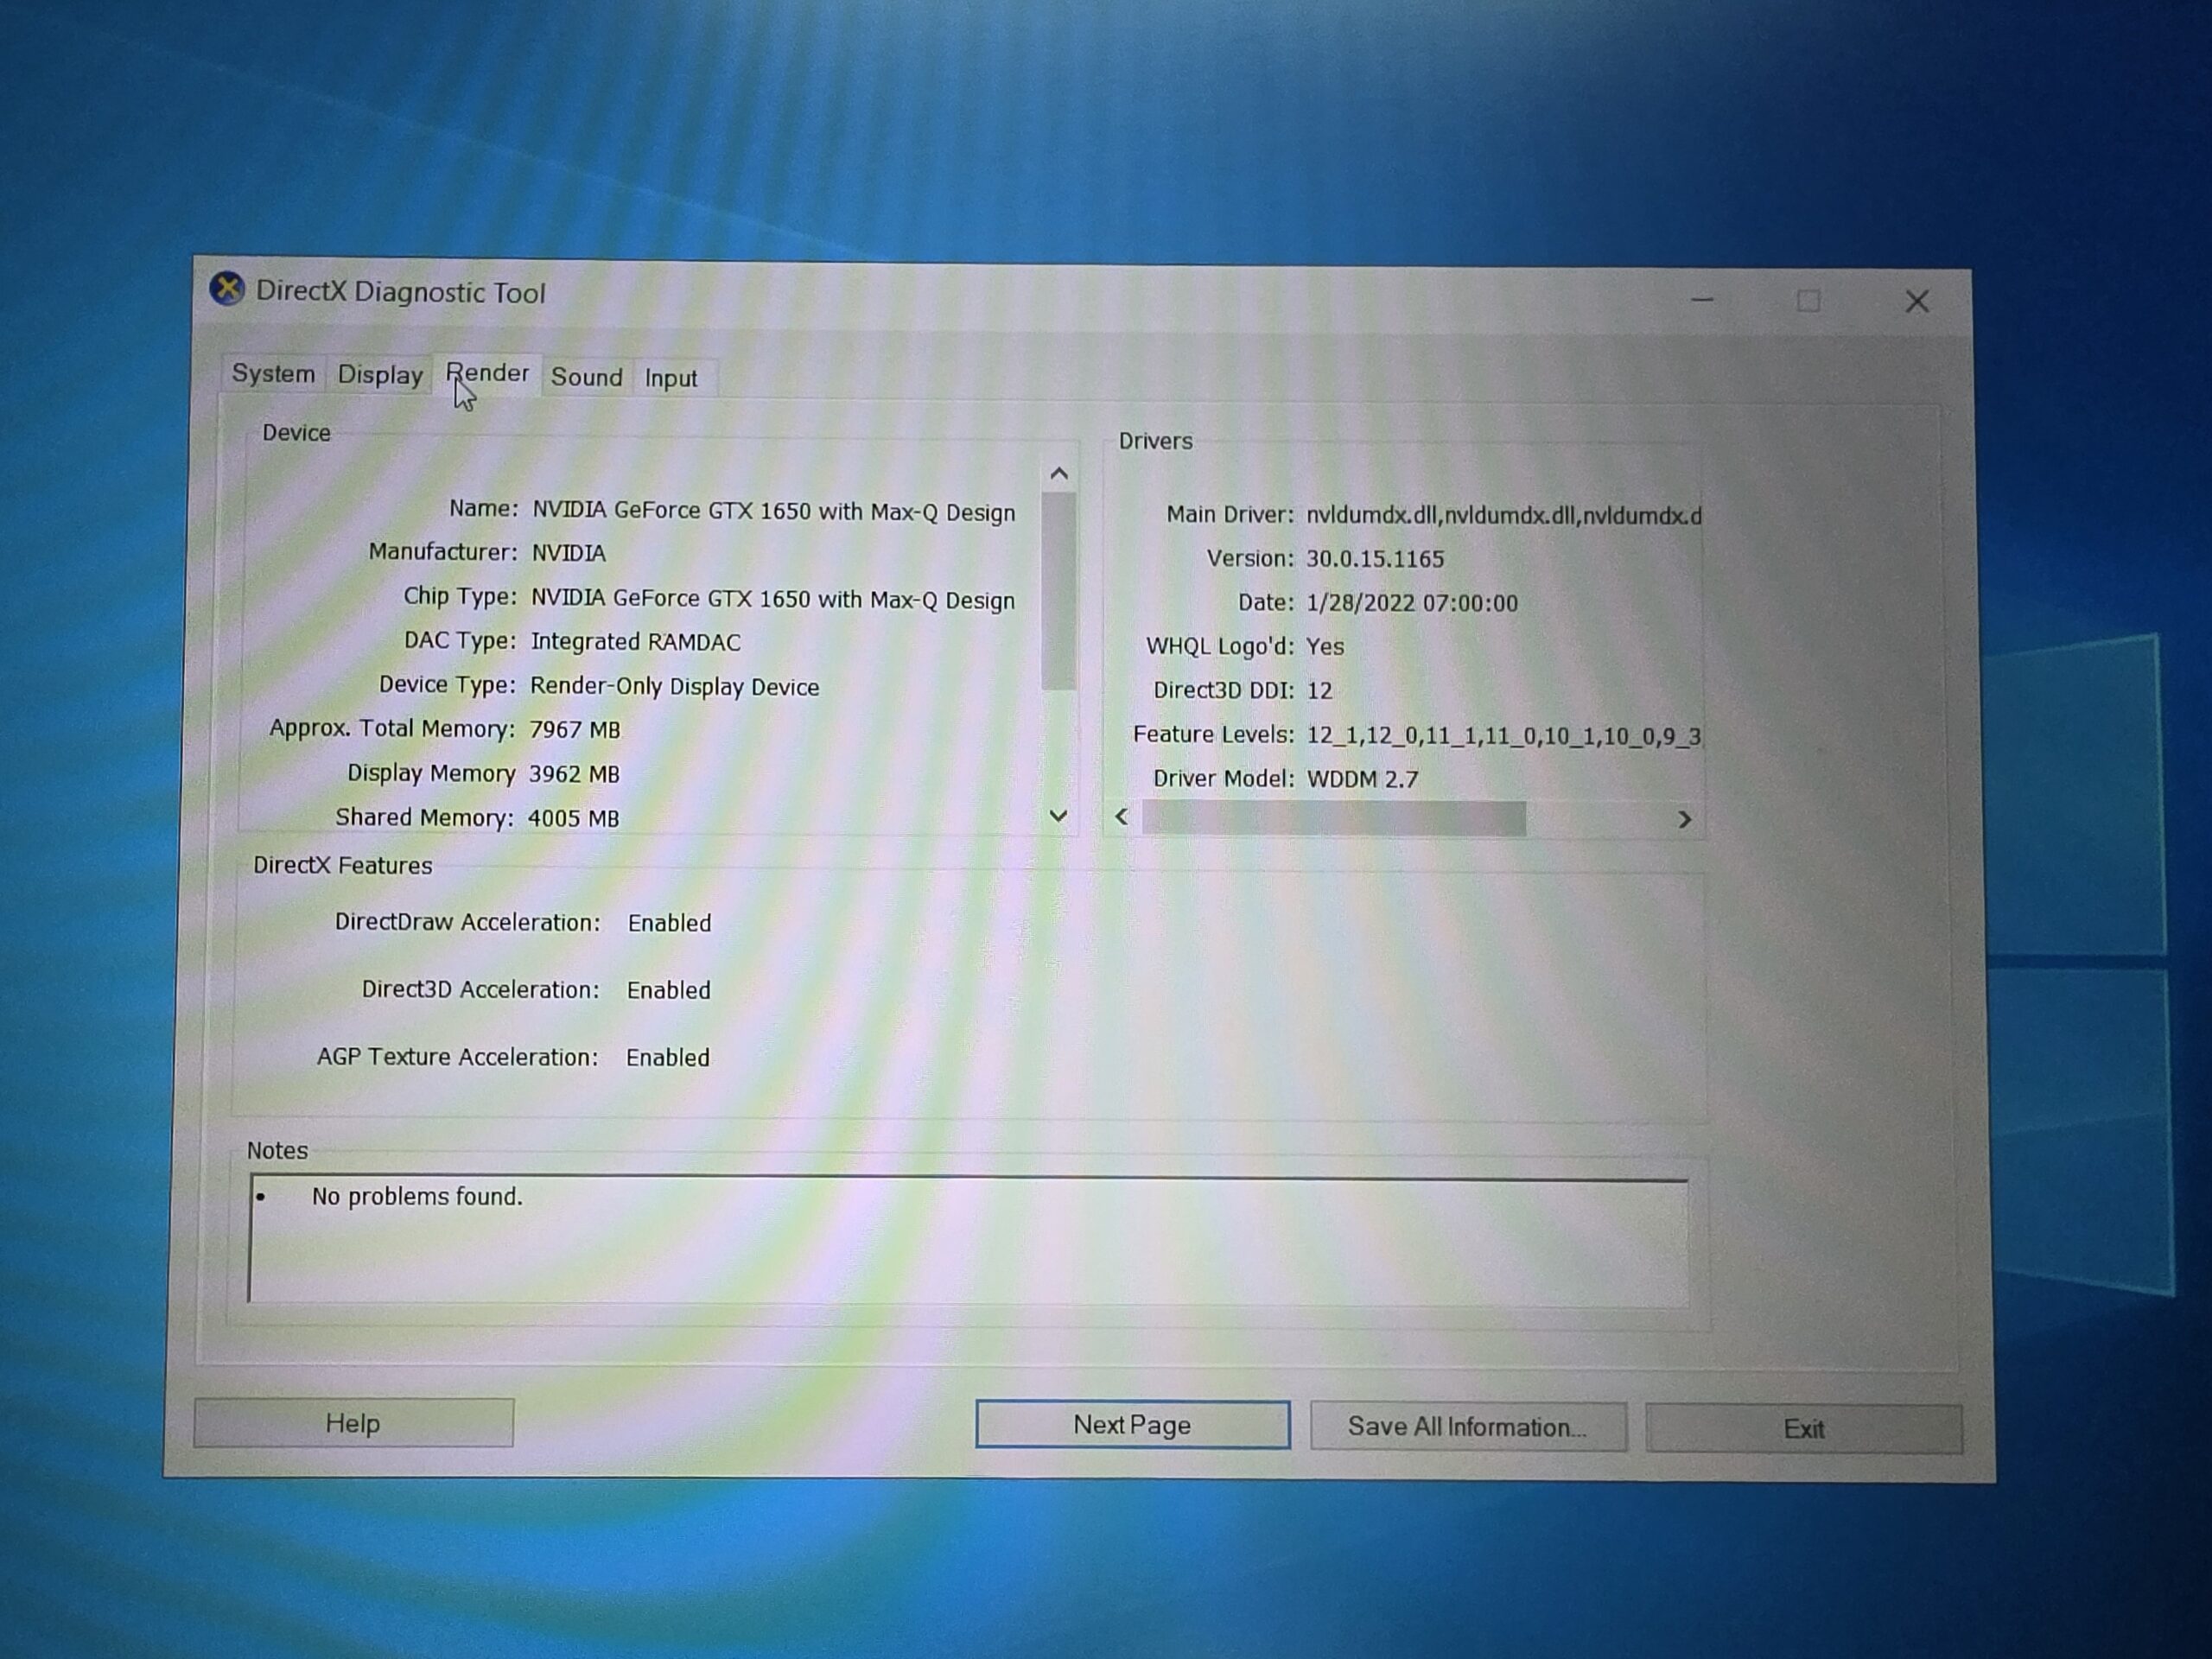Click Save All Information button
The height and width of the screenshot is (1659, 2212).
(1468, 1427)
